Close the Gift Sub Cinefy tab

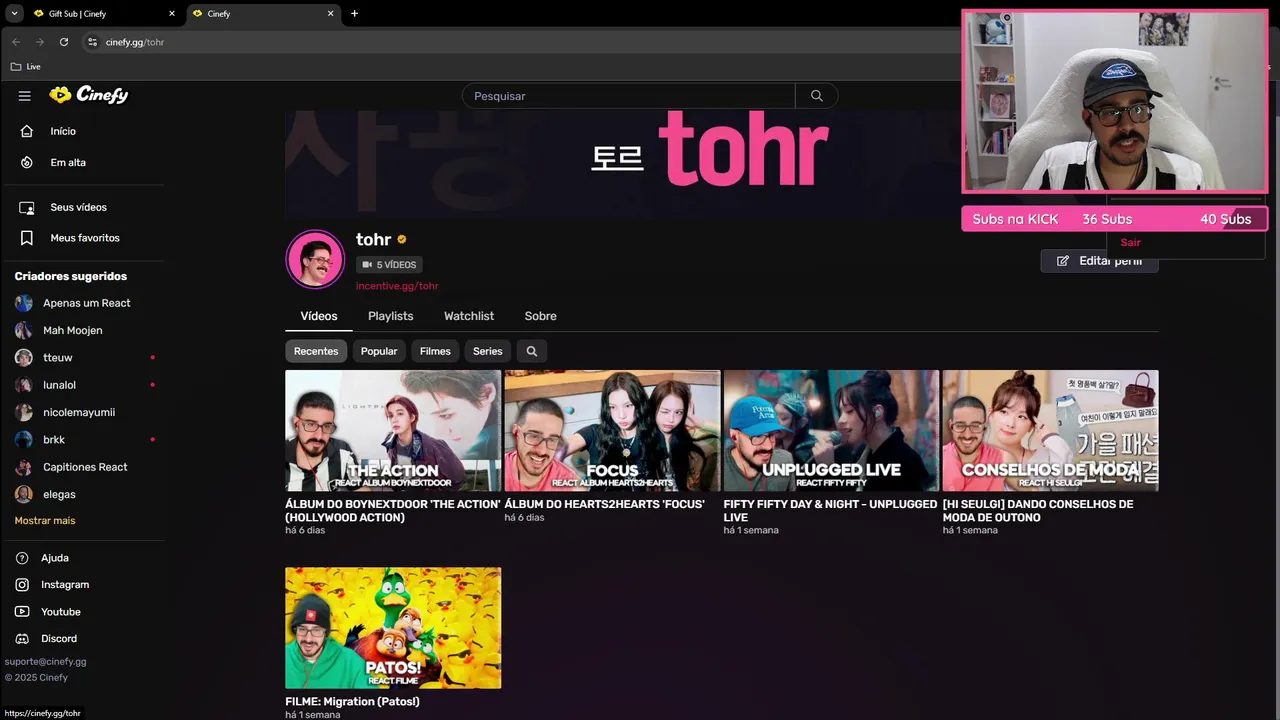[x=172, y=14]
